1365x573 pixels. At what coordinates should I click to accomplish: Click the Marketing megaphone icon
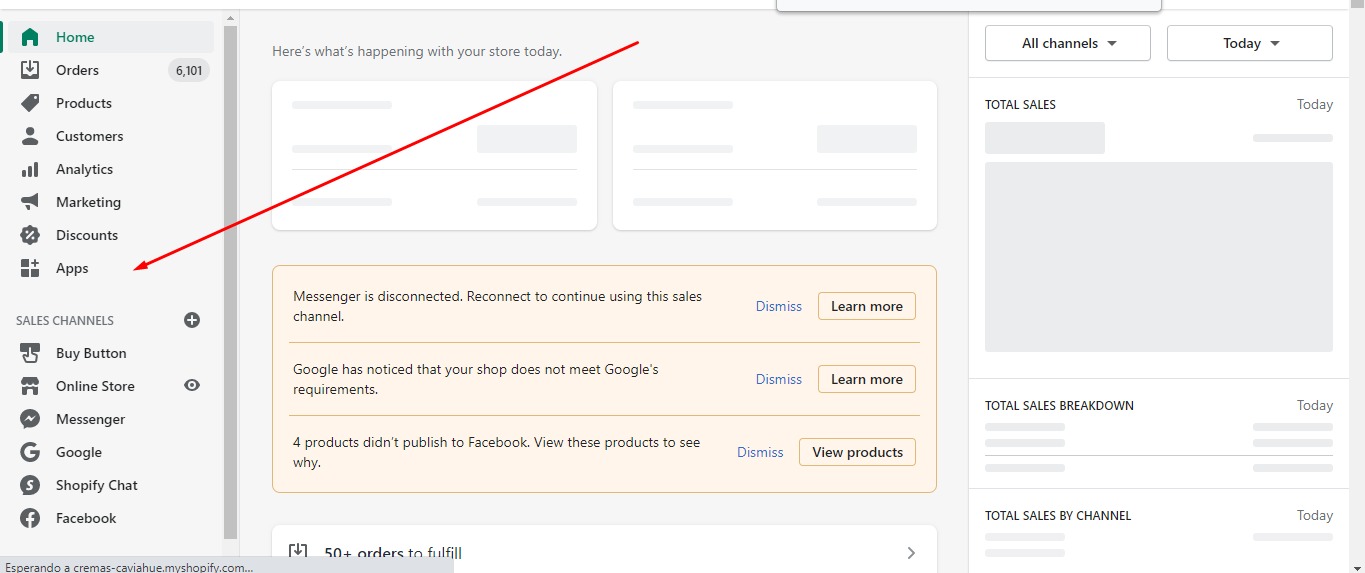pos(30,202)
